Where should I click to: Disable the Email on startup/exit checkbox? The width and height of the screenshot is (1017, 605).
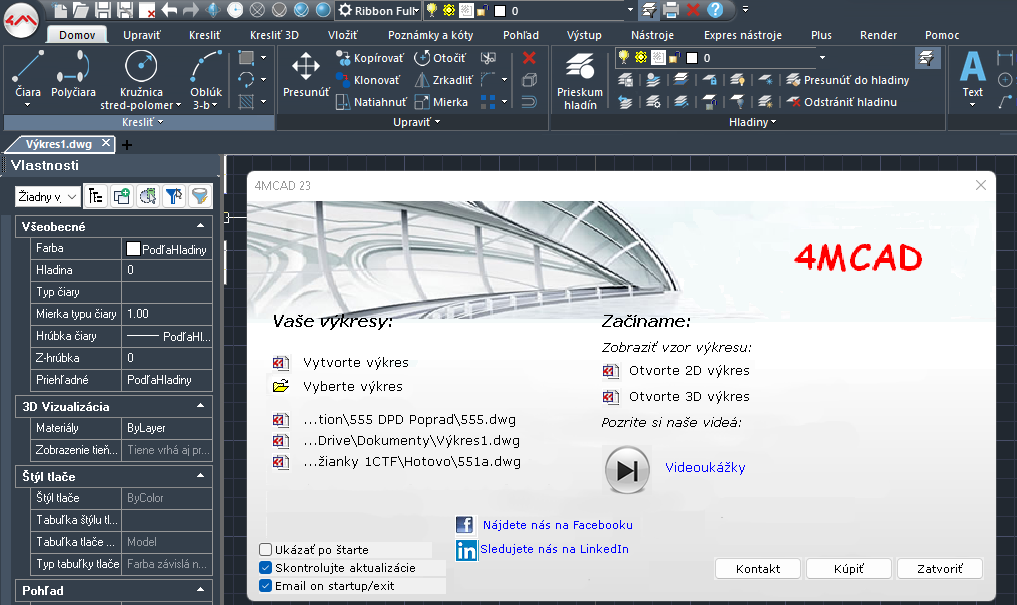(265, 586)
